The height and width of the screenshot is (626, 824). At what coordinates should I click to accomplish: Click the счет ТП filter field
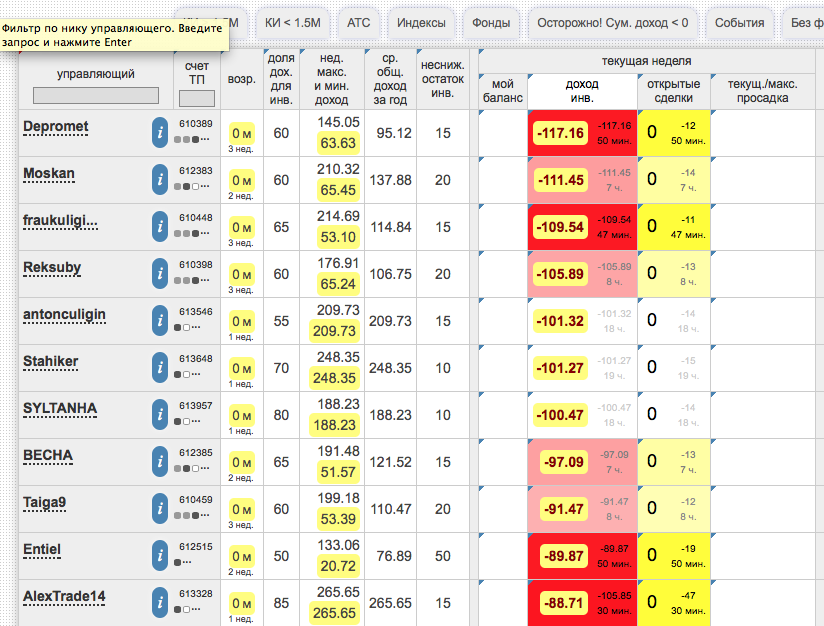click(197, 98)
